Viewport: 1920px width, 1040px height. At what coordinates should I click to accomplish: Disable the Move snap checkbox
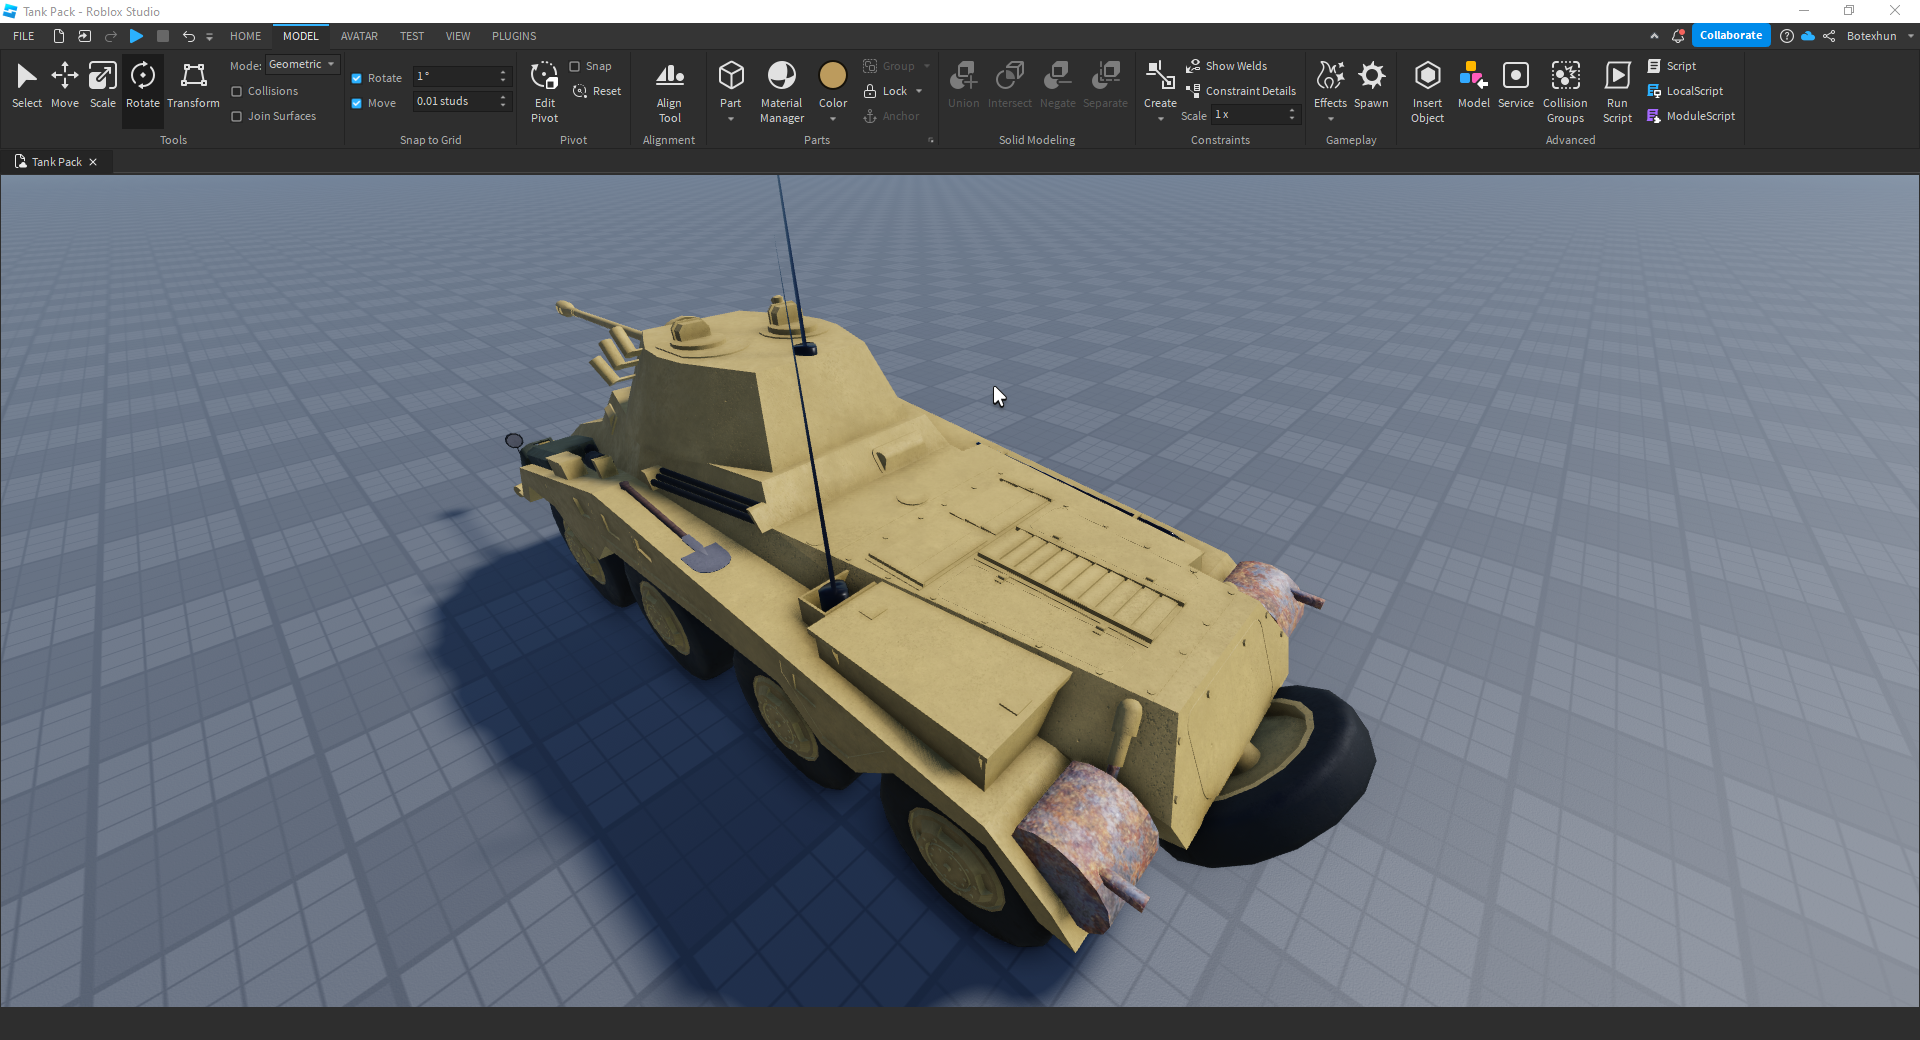point(357,102)
